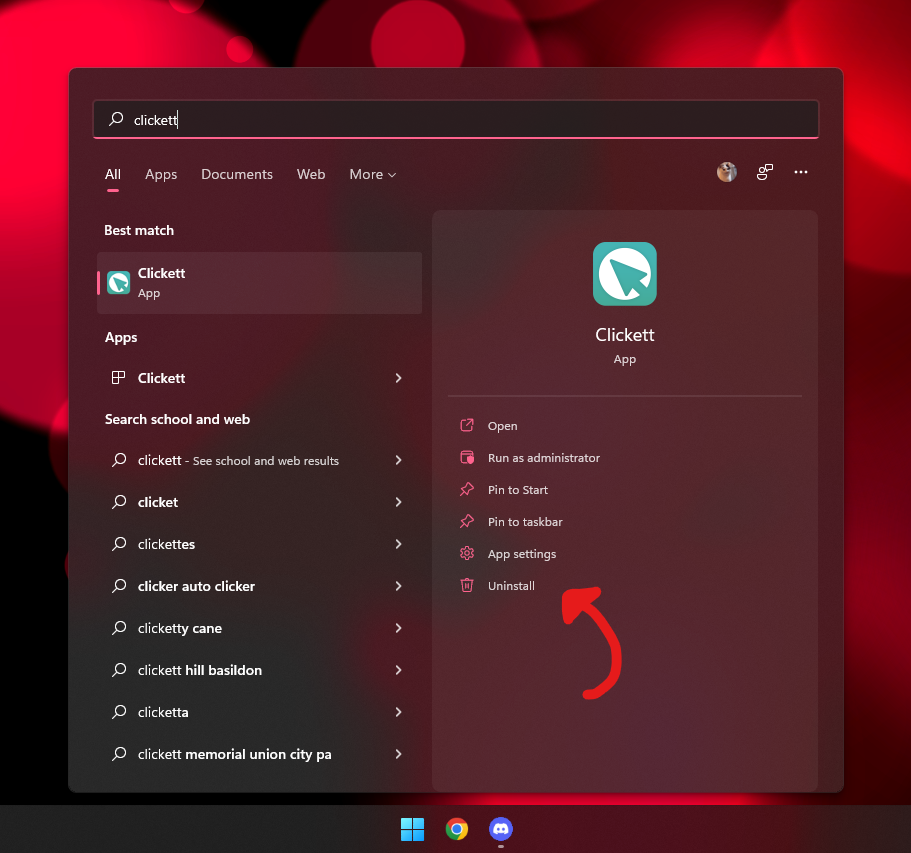Screen dimensions: 911x853
Task: Open the Windows Start button on taskbar
Action: click(413, 829)
